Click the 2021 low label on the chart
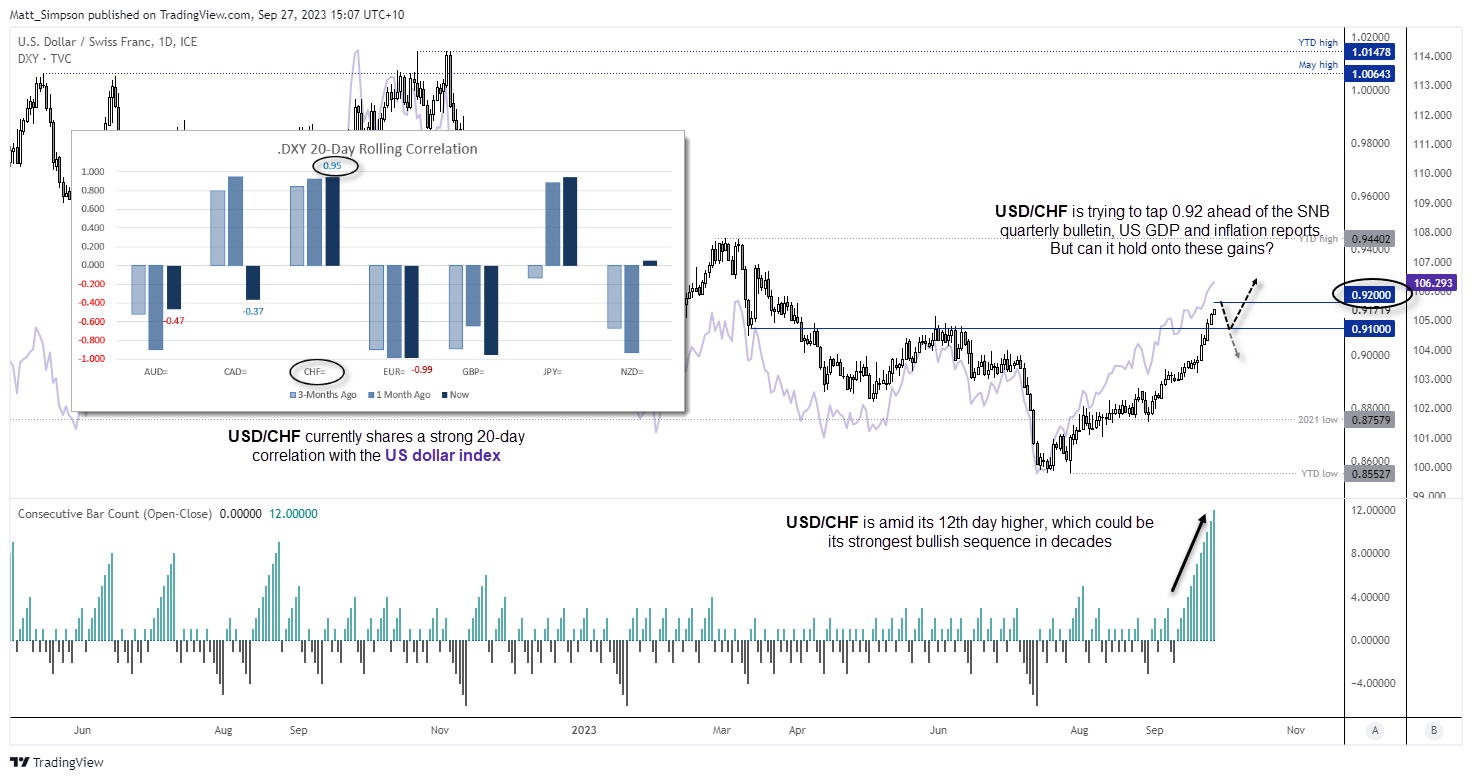Viewport: 1472px width, 780px height. (1320, 420)
